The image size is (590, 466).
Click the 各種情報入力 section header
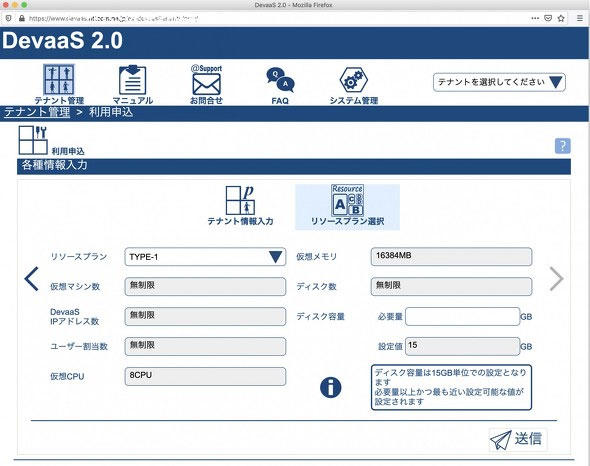click(x=294, y=166)
